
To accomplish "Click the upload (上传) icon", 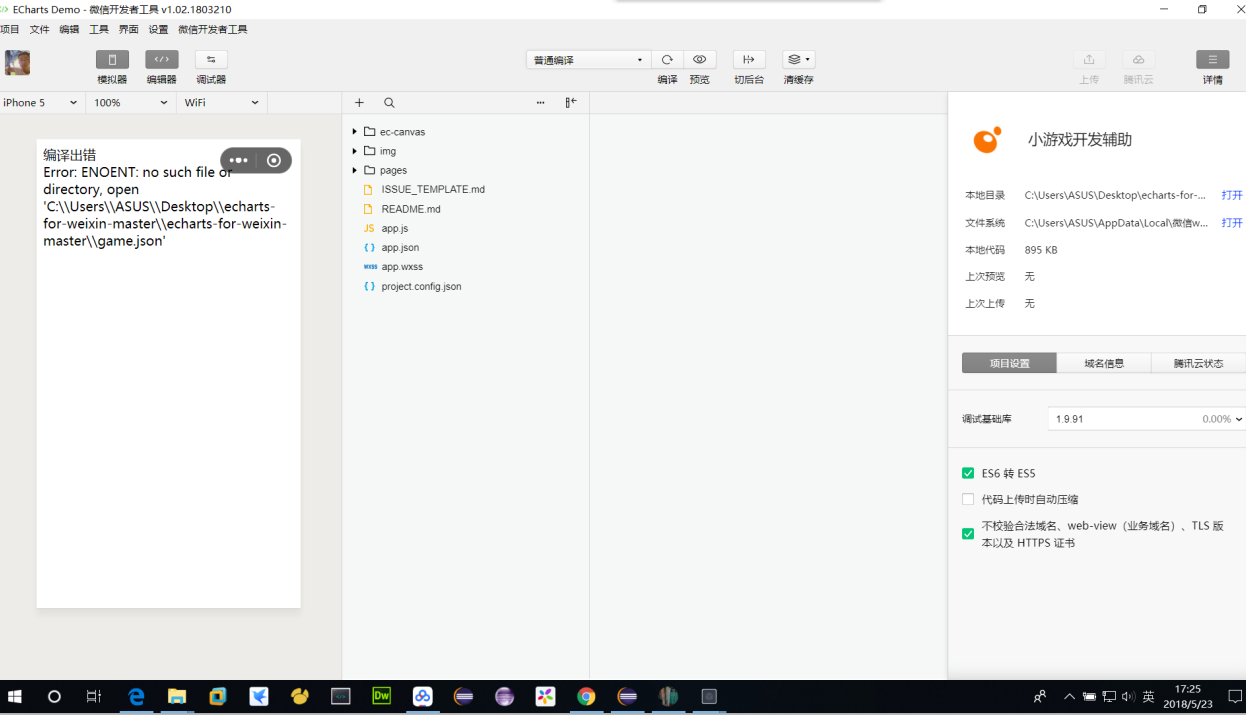I will tap(1089, 60).
